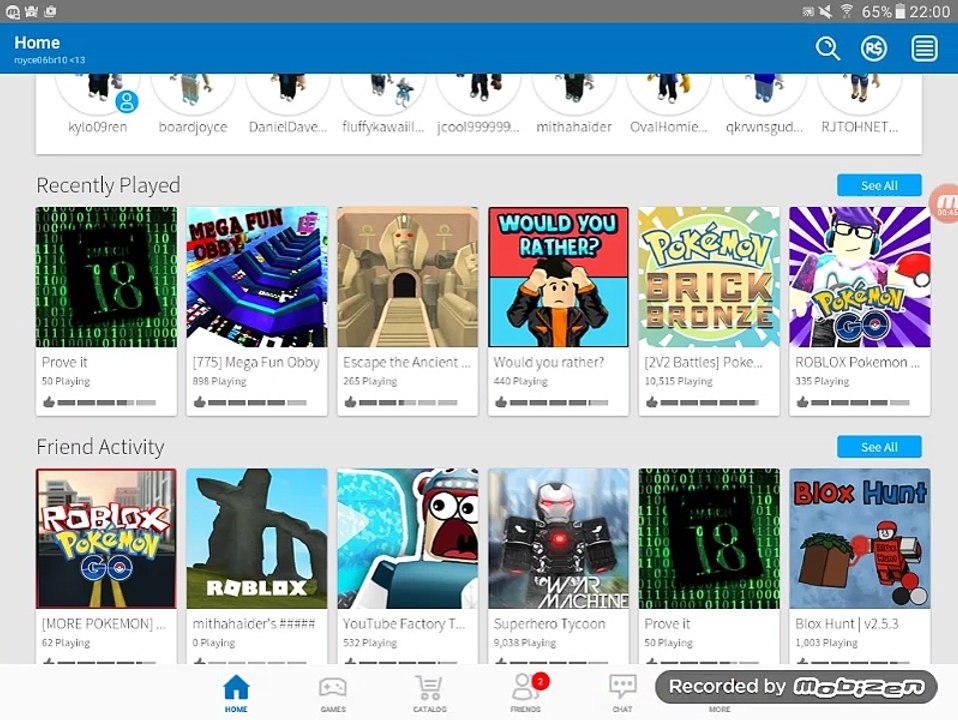Open ROBLOX Pokemon GO thumbnail in Recently Played

click(x=860, y=277)
